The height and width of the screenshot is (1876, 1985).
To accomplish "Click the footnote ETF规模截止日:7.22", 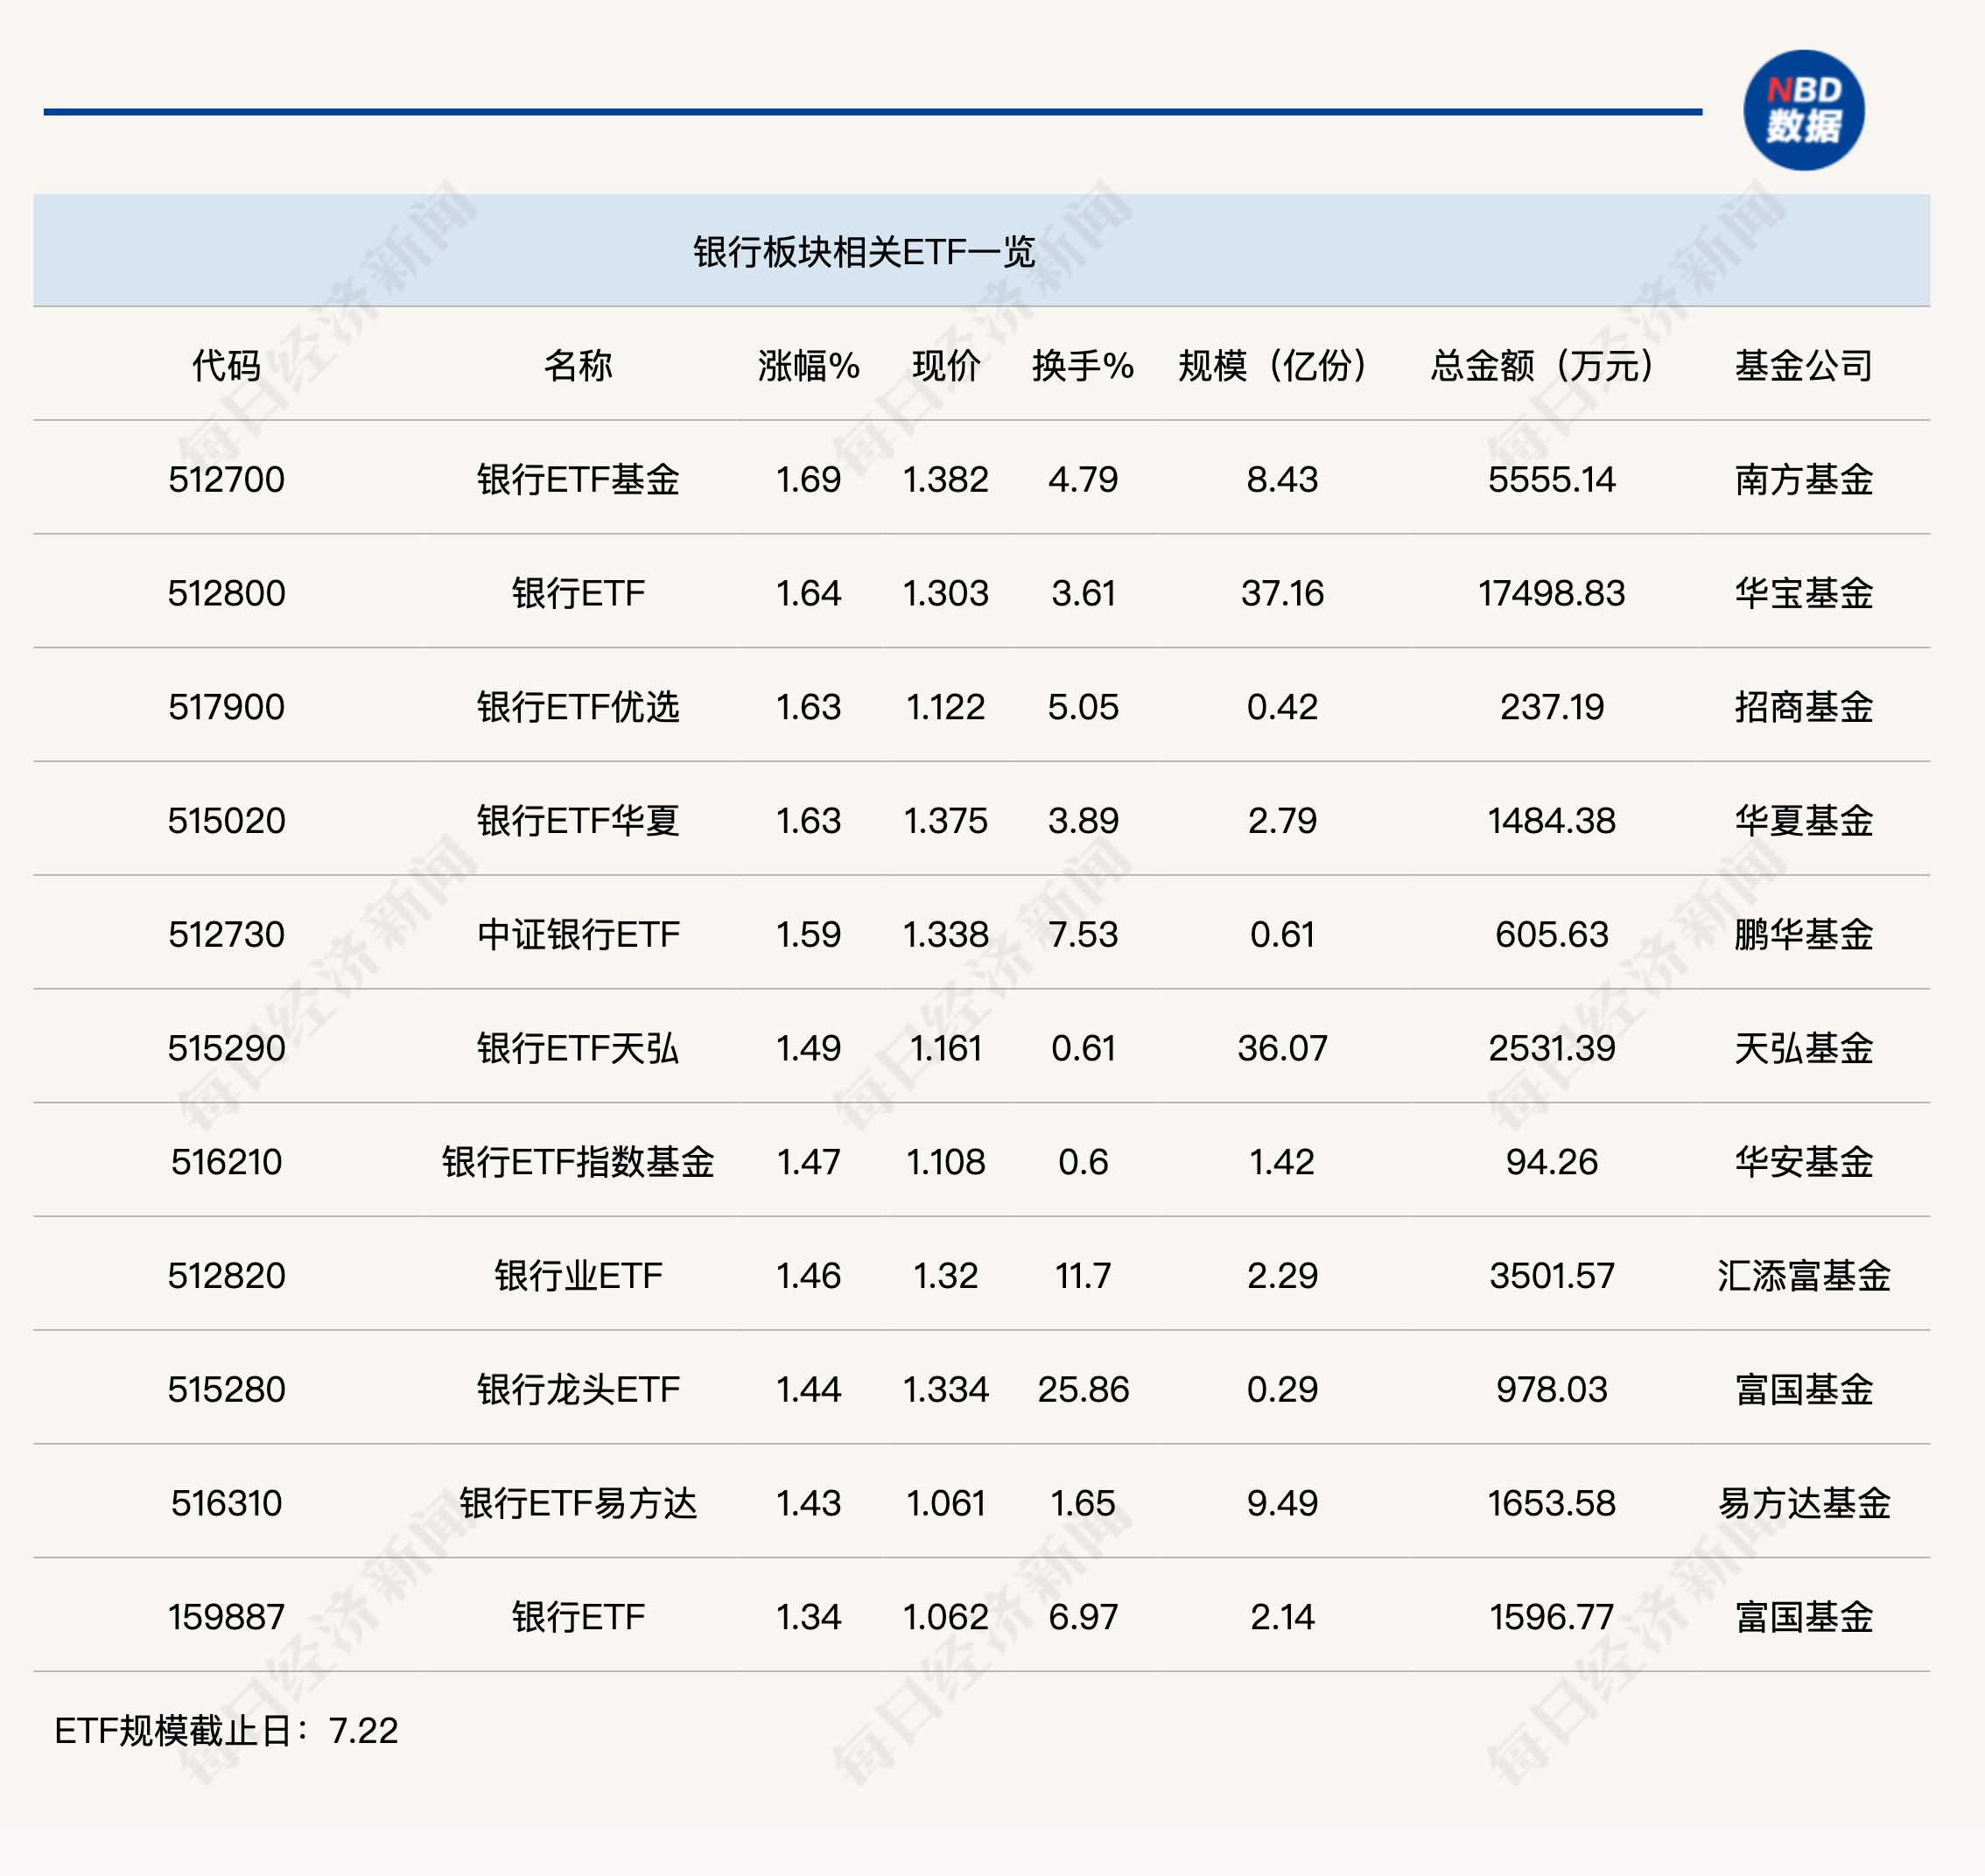I will coord(226,1732).
